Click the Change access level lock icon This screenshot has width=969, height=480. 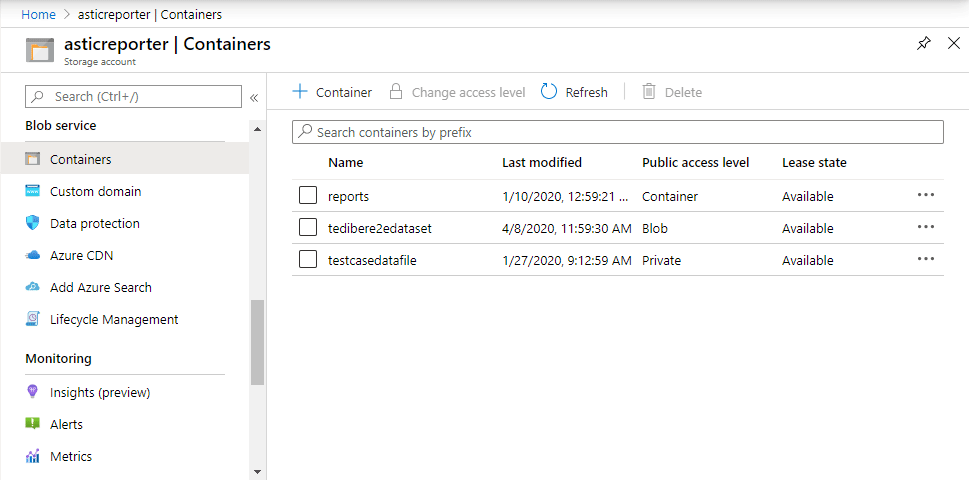(396, 92)
